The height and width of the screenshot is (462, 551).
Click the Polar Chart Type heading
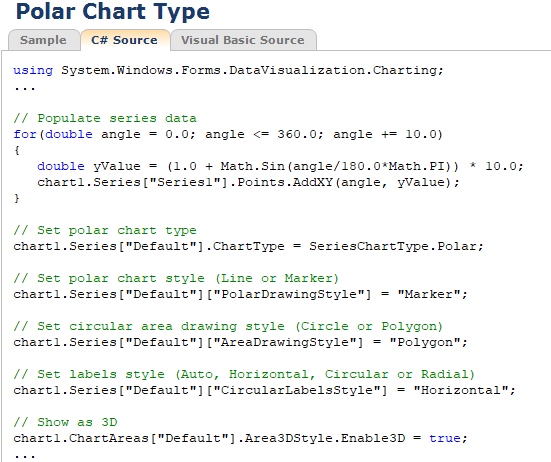pos(113,12)
